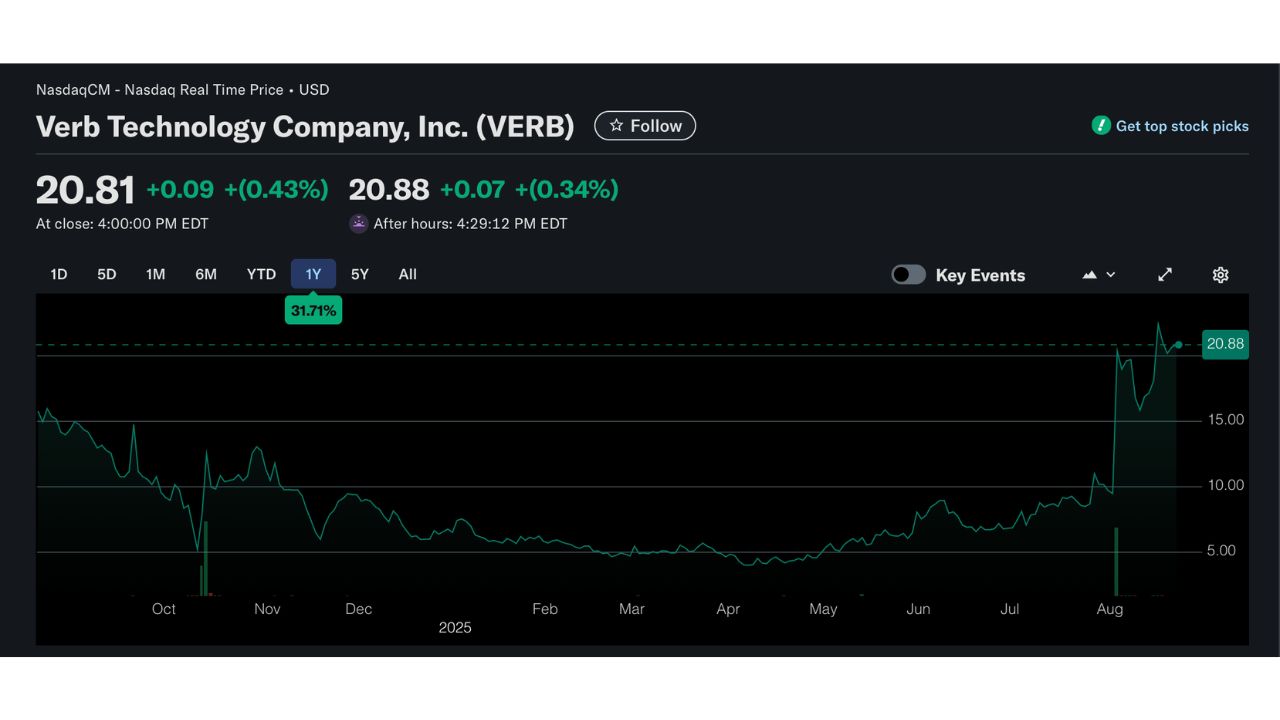Expand chart to fullscreen view

(x=1165, y=275)
